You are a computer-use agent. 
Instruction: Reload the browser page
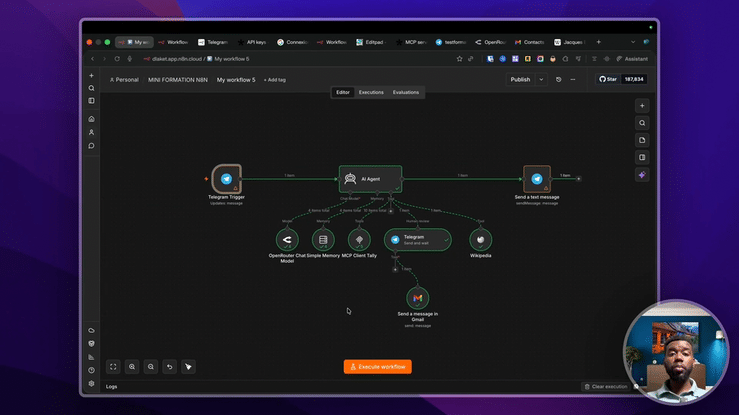(117, 59)
